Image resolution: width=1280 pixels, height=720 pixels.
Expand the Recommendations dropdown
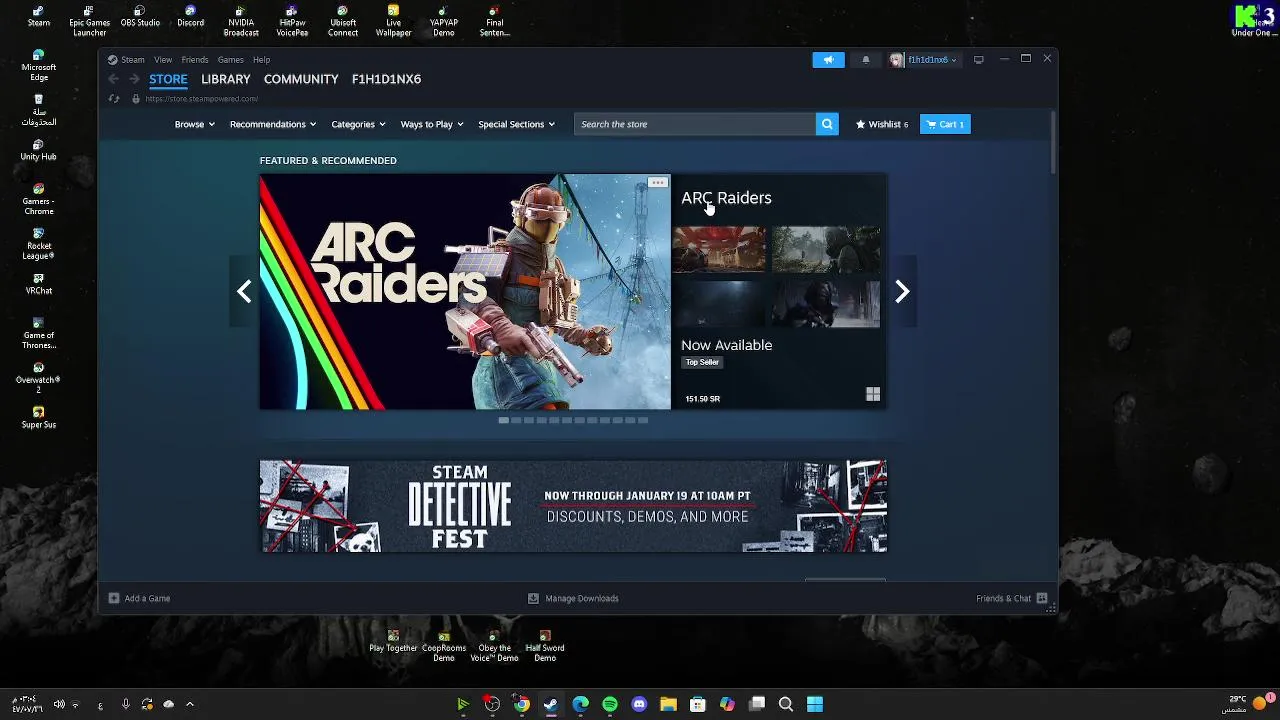point(272,124)
